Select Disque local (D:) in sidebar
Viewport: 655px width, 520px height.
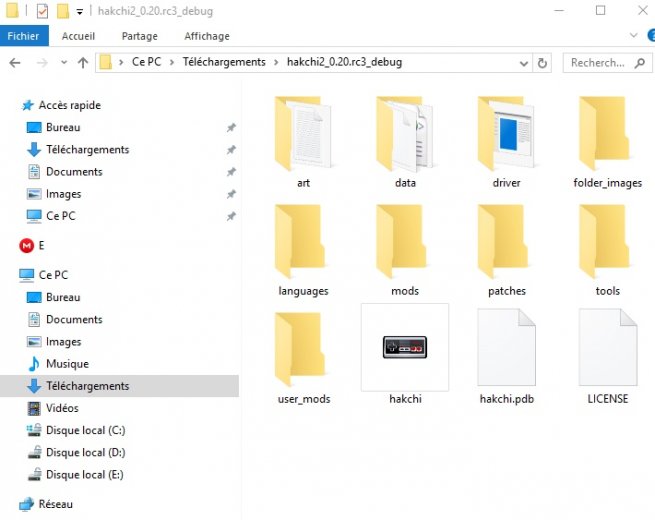point(85,453)
